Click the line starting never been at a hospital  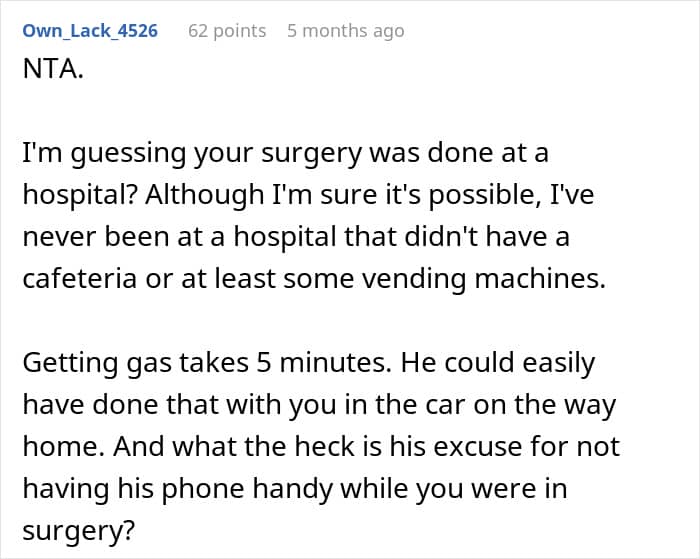pyautogui.click(x=296, y=237)
